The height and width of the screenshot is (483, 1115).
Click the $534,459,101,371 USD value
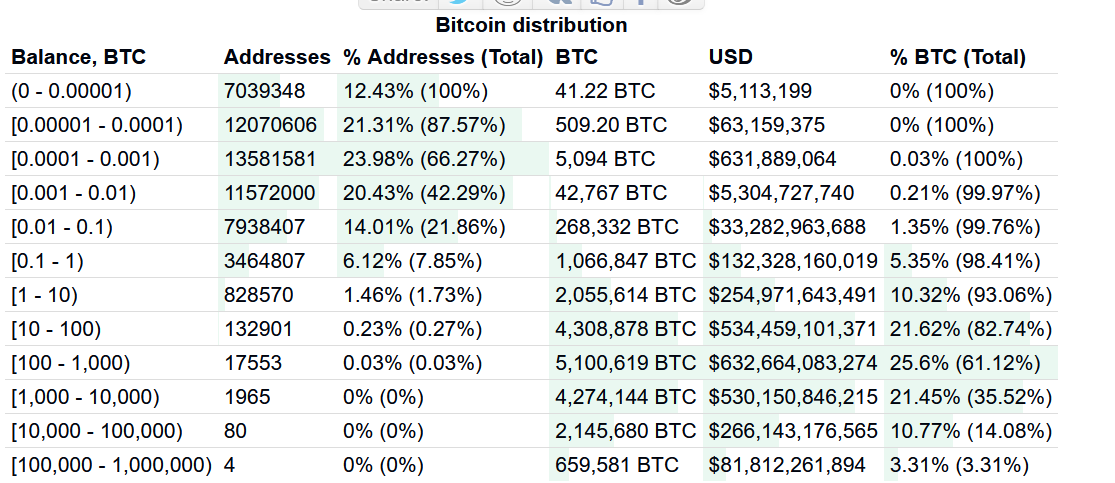(792, 329)
